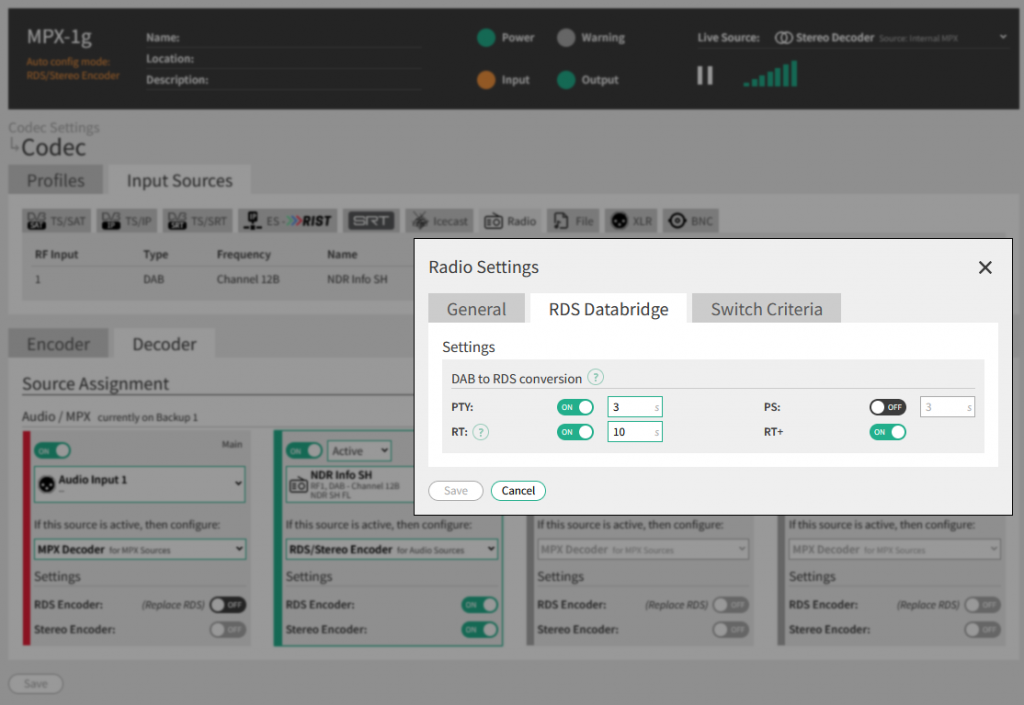
Task: Open the MPX Decoder configuration dropdown
Action: pos(139,549)
